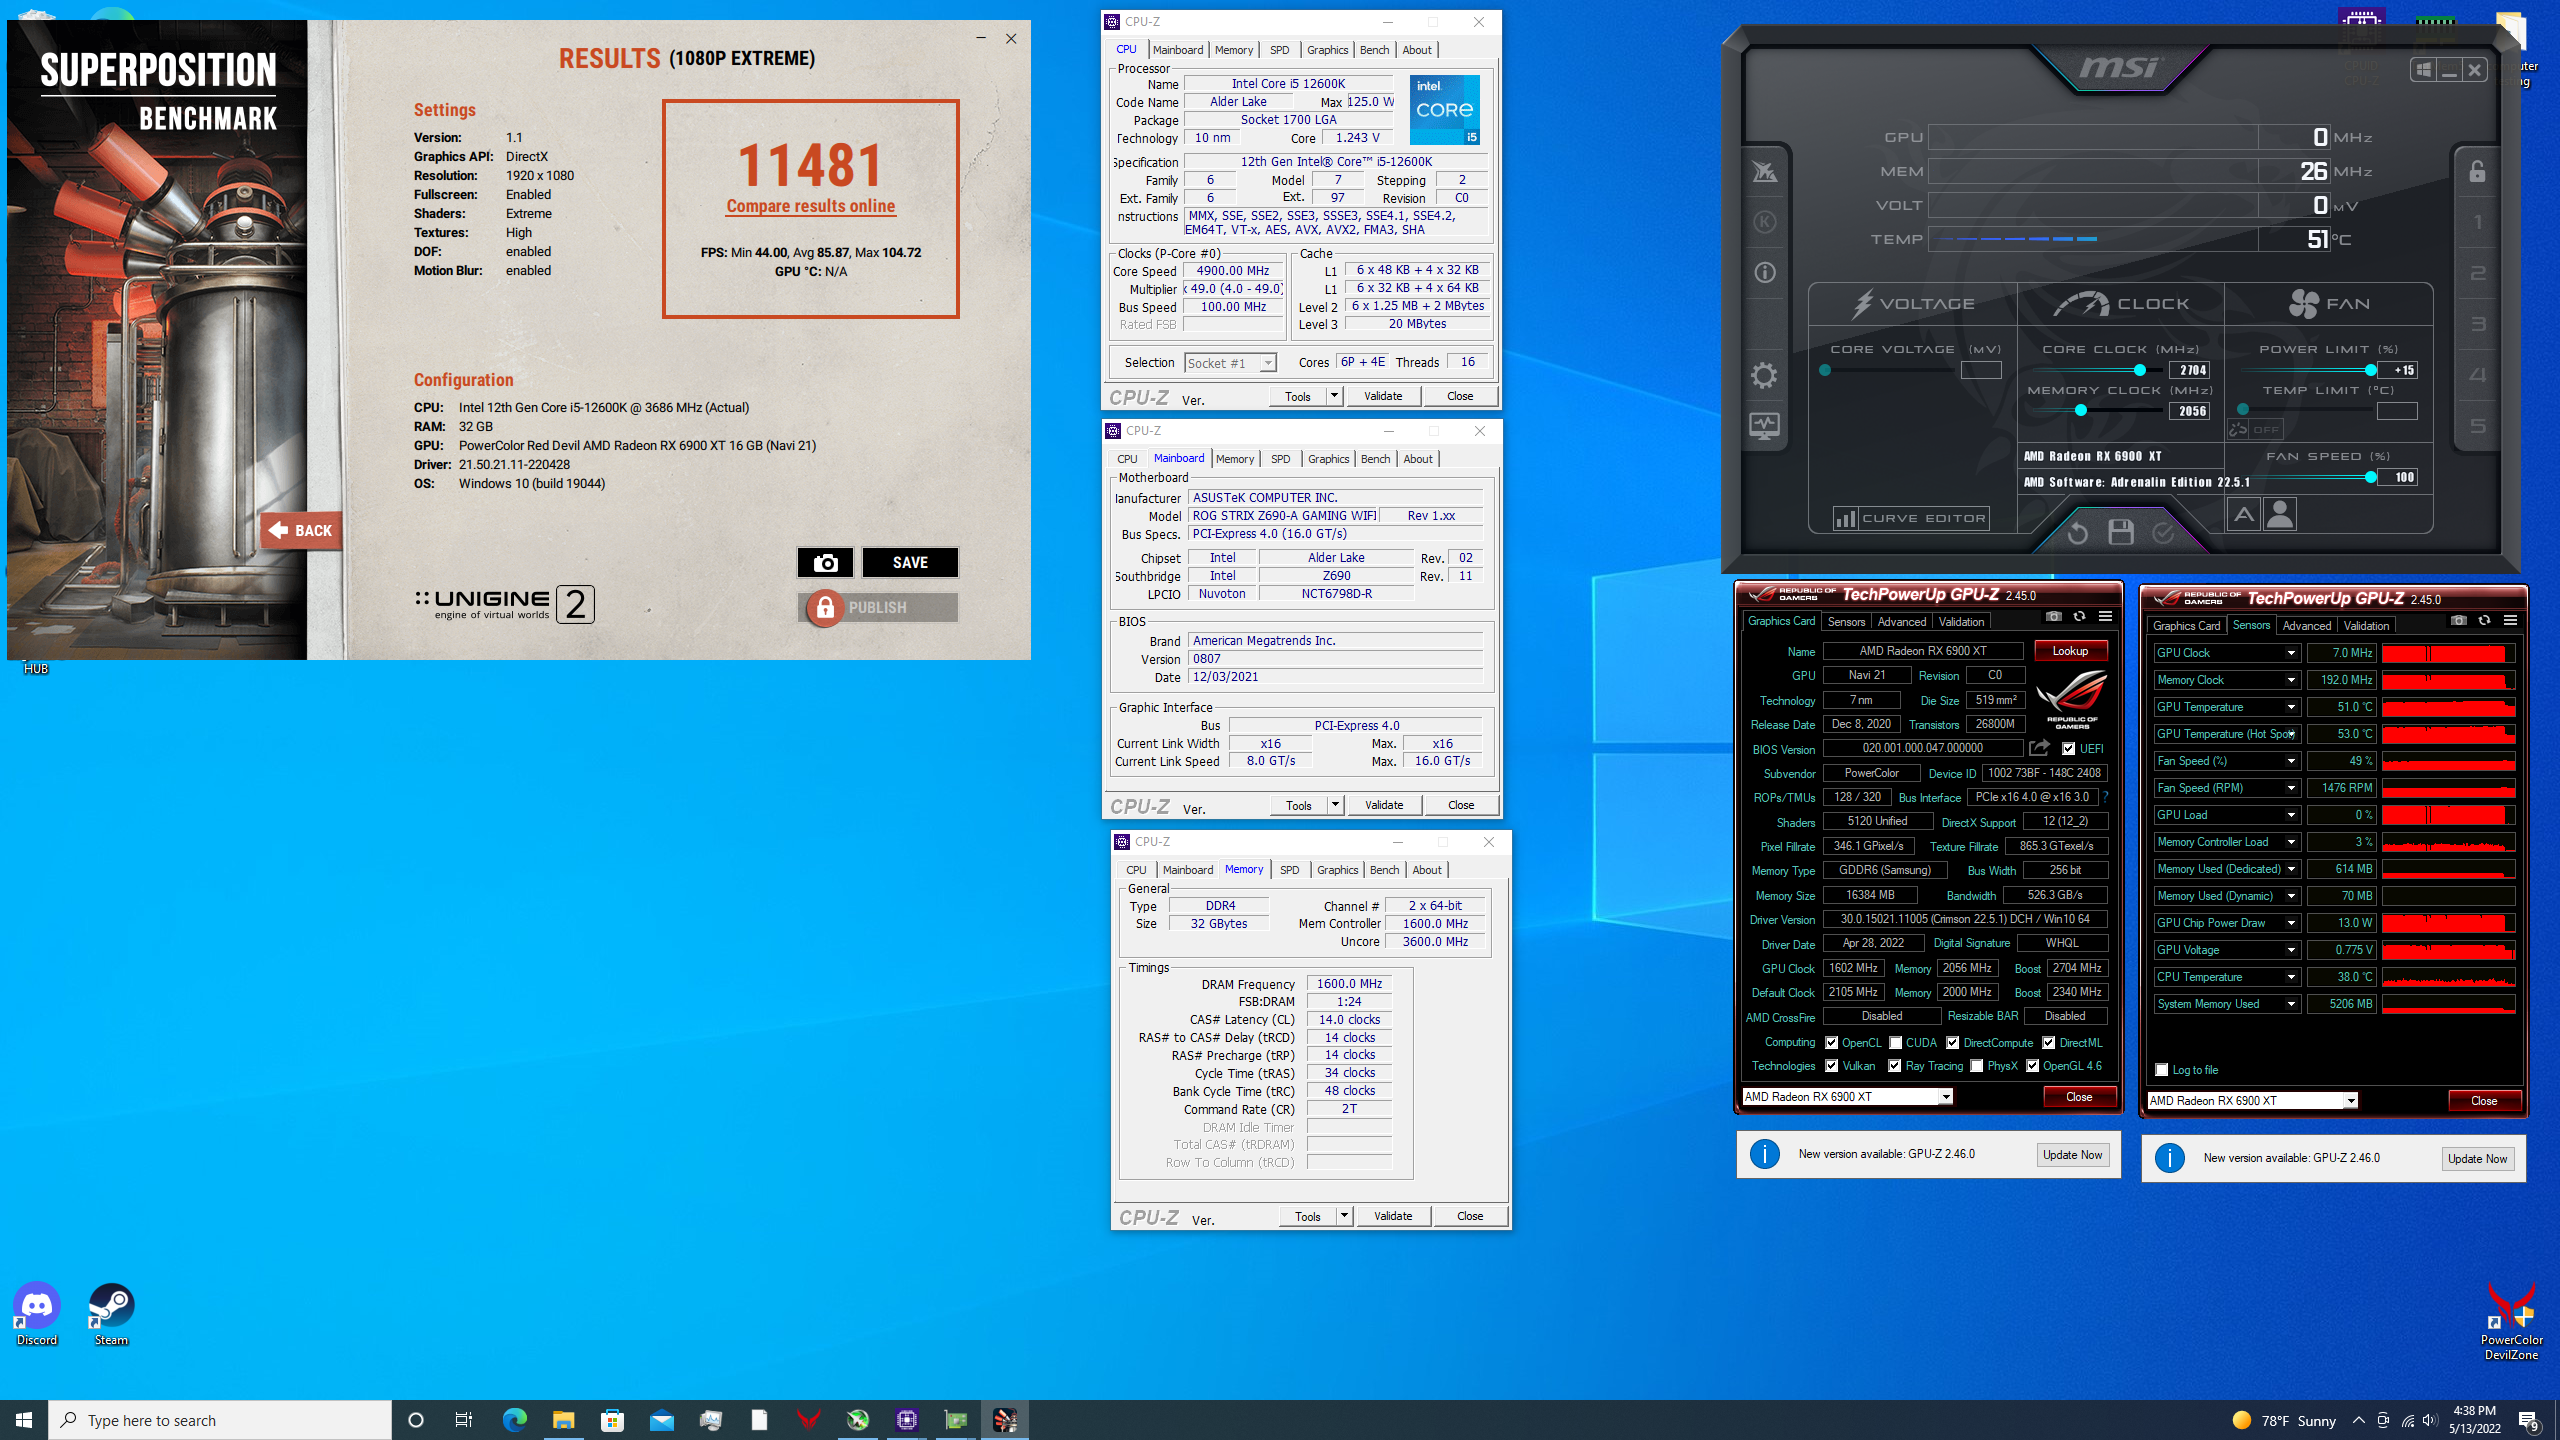This screenshot has height=1440, width=2560.
Task: Expand CPU Temperature sensor dropdown
Action: 2291,977
